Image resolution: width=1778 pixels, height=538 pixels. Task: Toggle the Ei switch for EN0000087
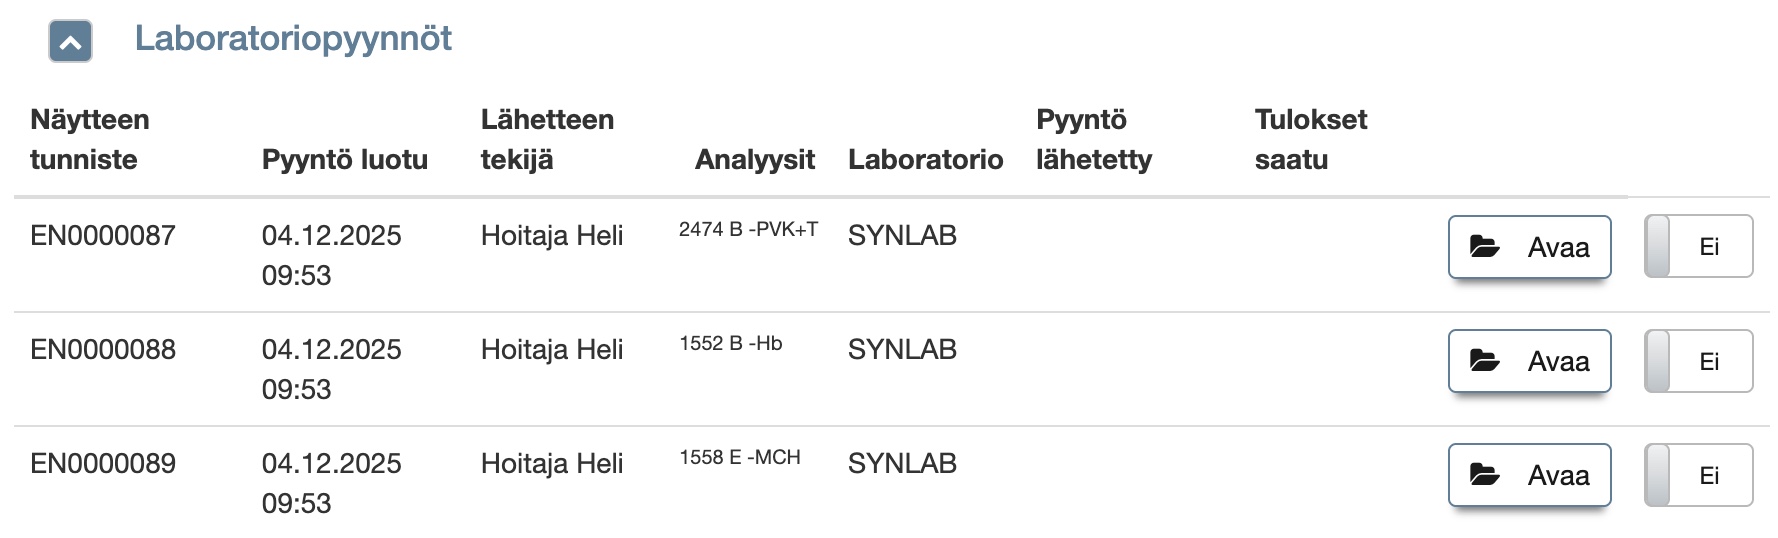point(1698,247)
